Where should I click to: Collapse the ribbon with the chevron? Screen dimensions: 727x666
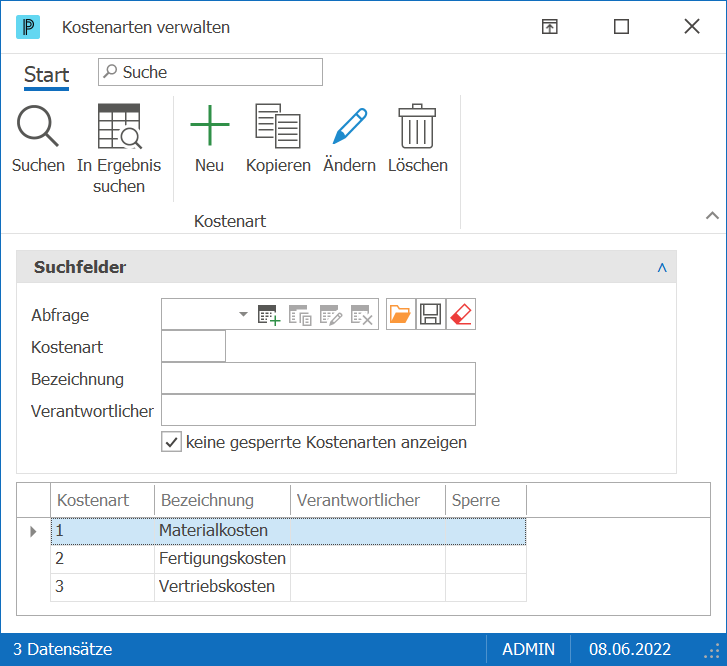[x=712, y=216]
